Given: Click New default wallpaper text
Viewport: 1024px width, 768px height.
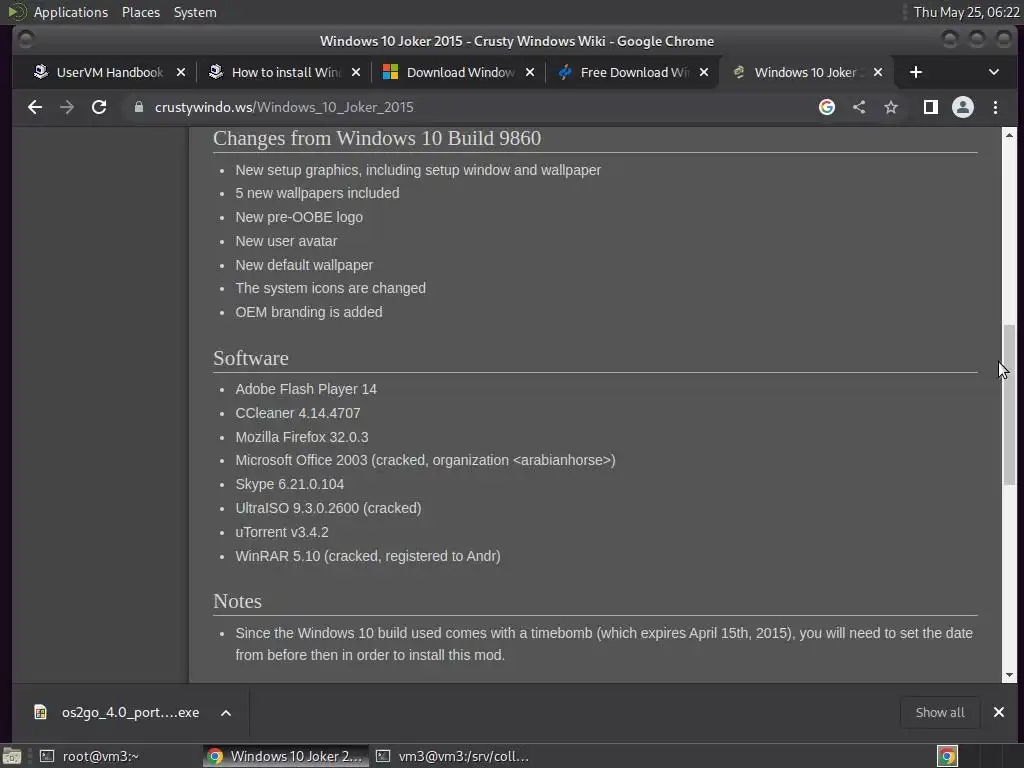Looking at the screenshot, I should (x=304, y=265).
